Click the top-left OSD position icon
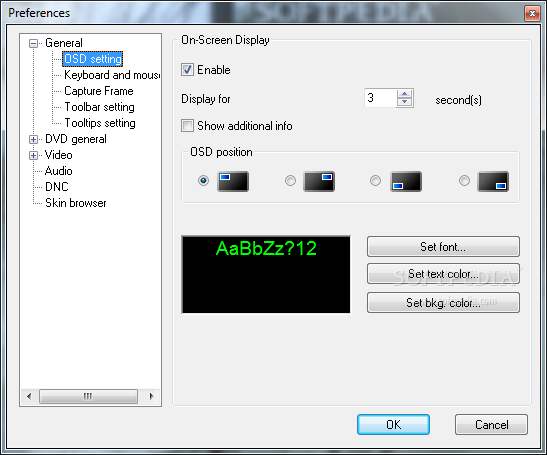 coord(233,181)
